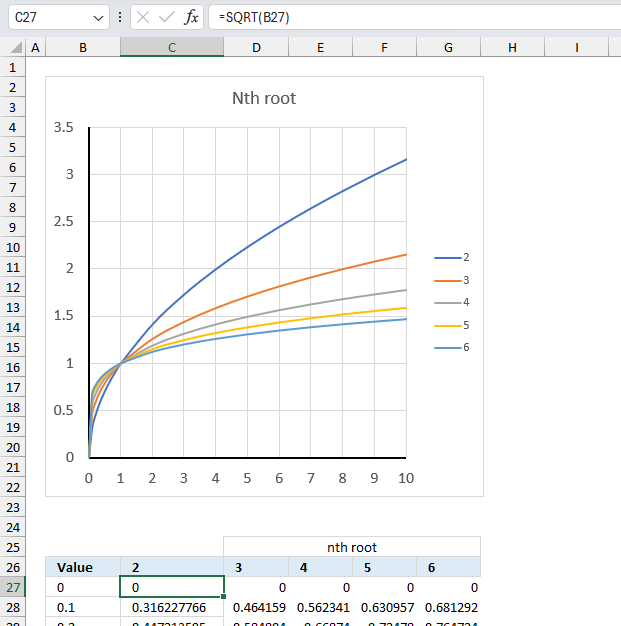Viewport: 621px width, 626px height.
Task: Select column A header
Action: coord(36,48)
